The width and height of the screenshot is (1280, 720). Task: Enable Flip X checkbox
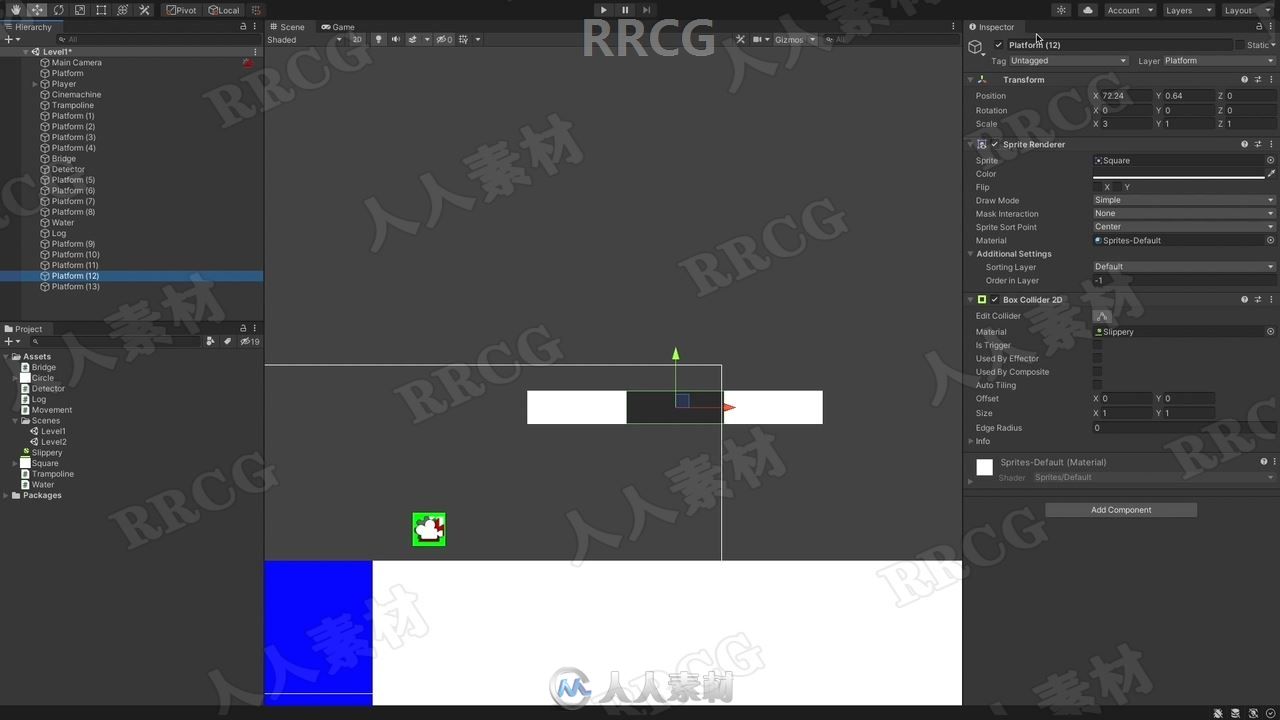click(1097, 187)
